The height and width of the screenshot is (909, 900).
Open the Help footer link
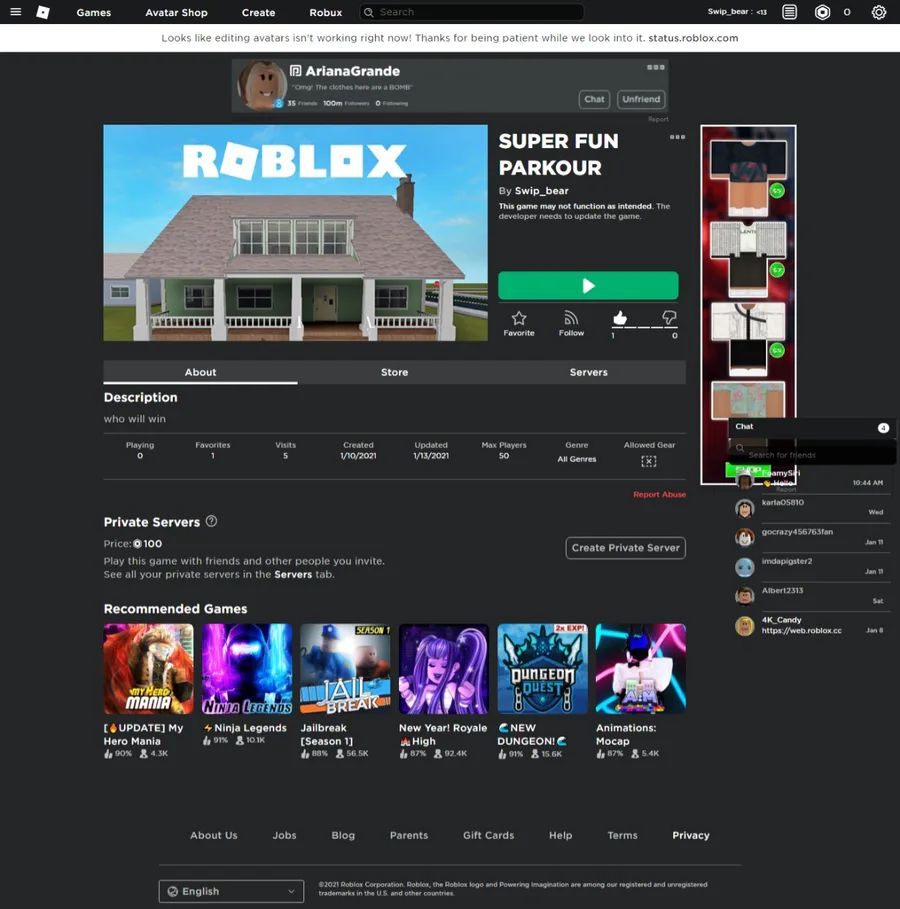coord(560,835)
